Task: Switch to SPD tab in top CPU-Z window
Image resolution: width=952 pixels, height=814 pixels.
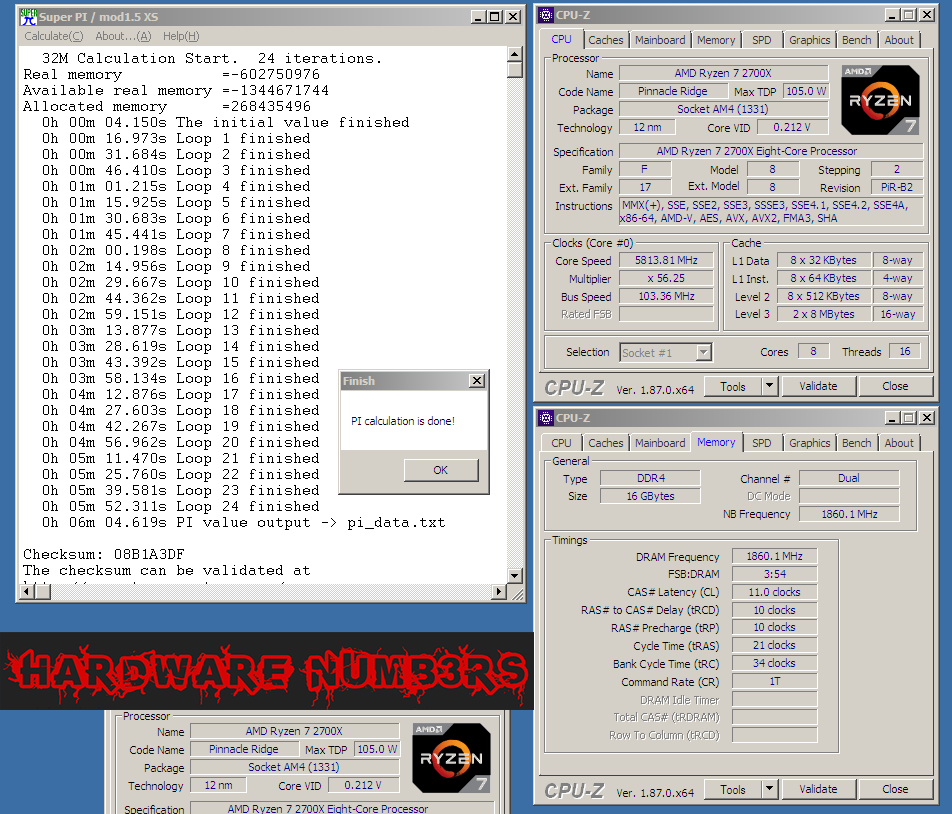Action: 761,40
